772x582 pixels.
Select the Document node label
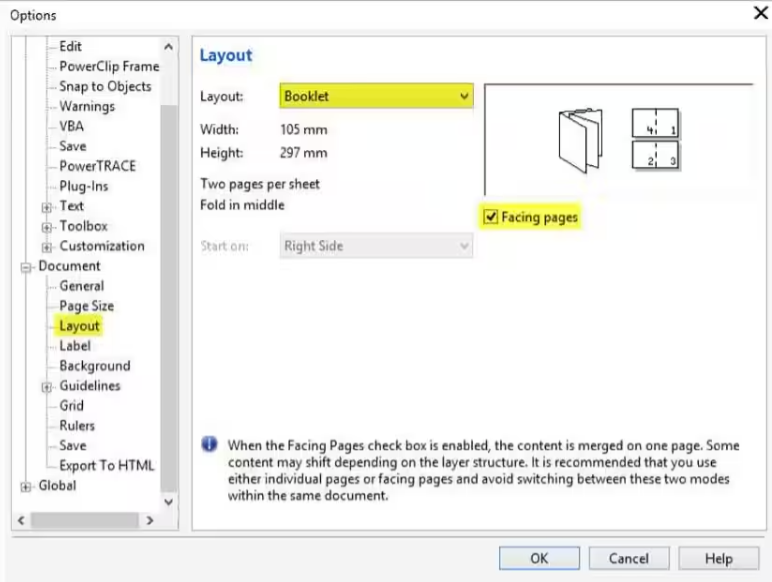click(69, 266)
